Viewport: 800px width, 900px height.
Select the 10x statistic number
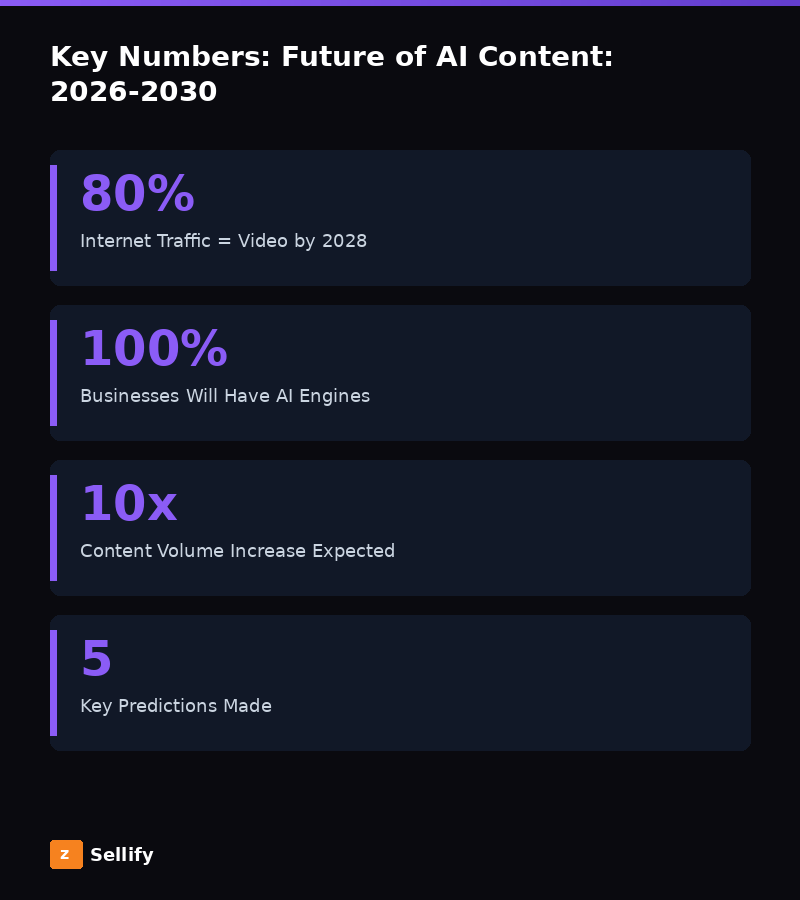click(x=128, y=504)
